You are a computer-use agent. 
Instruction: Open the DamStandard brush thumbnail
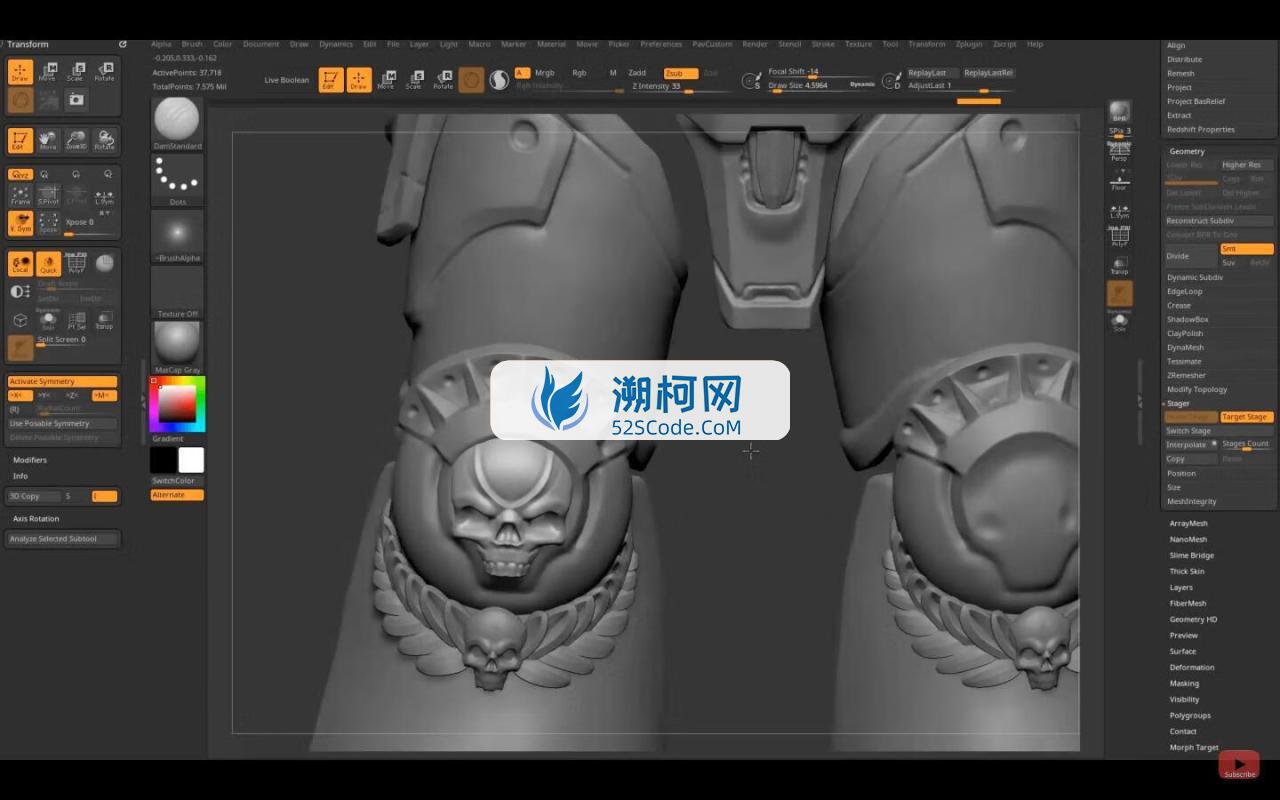177,124
